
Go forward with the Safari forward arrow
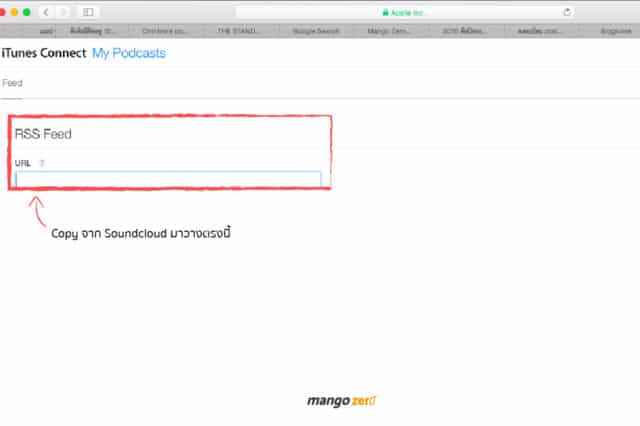[63, 12]
